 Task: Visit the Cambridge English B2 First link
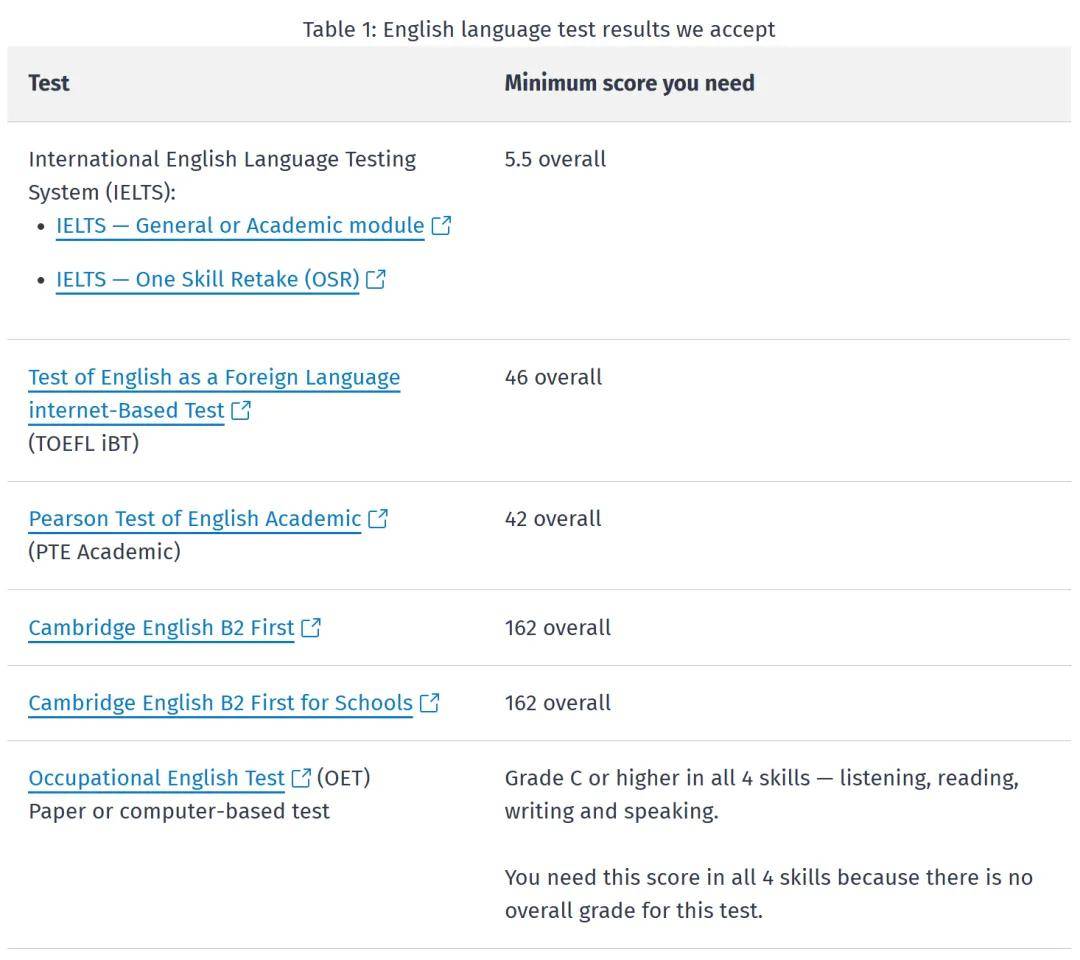(x=161, y=628)
